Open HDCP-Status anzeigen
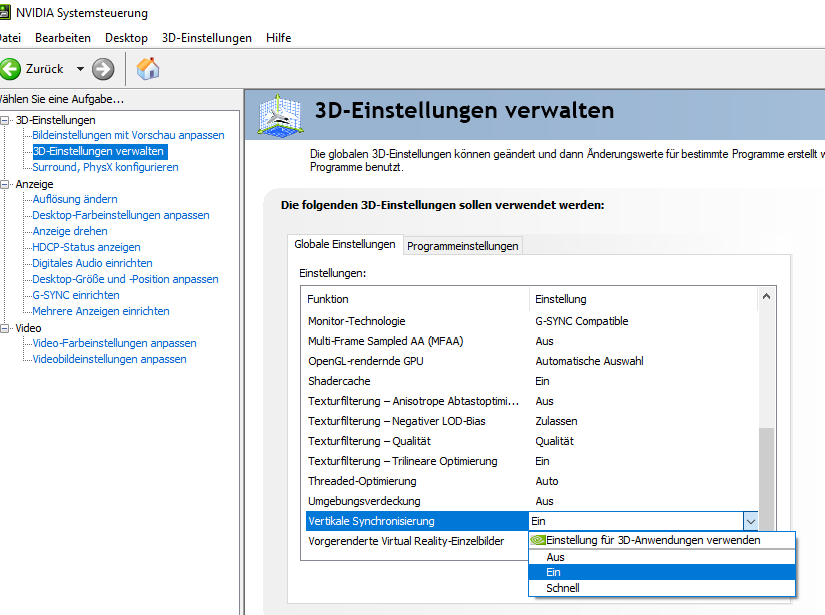This screenshot has width=825, height=615. tap(86, 247)
